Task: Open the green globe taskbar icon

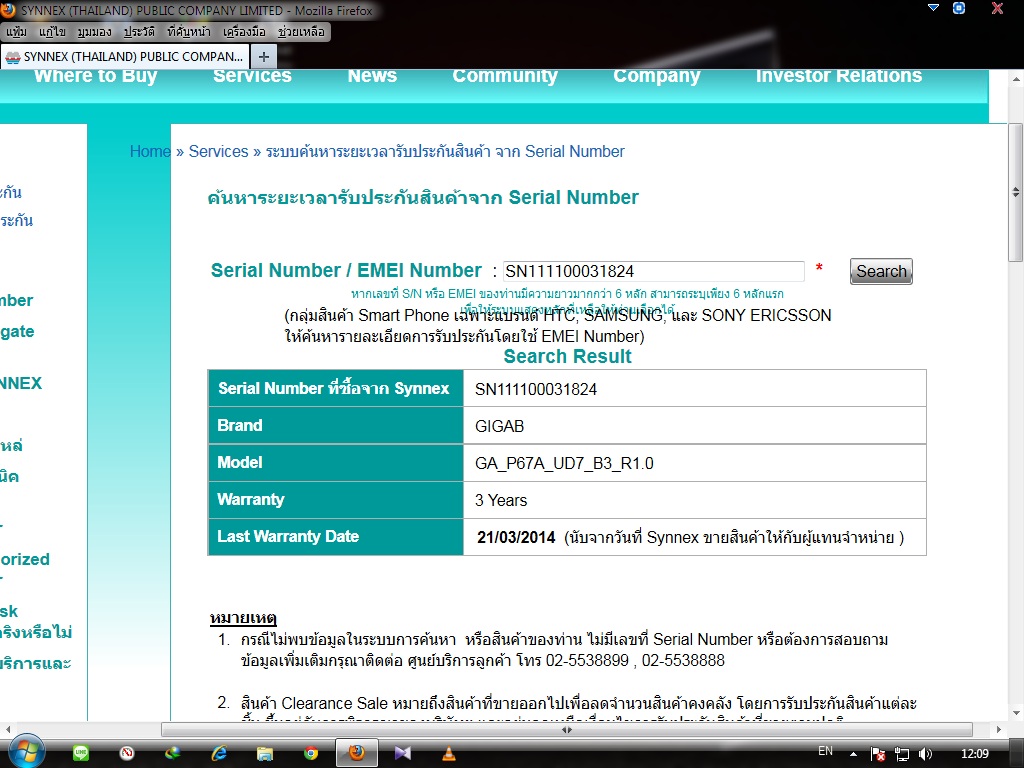Action: pos(172,753)
